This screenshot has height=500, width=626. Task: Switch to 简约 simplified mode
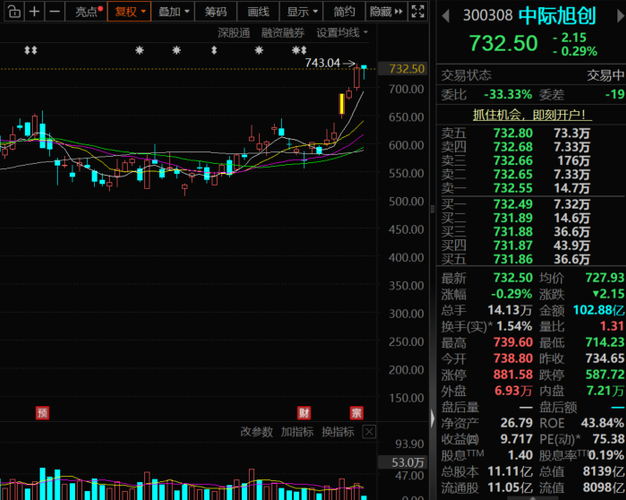pos(344,12)
